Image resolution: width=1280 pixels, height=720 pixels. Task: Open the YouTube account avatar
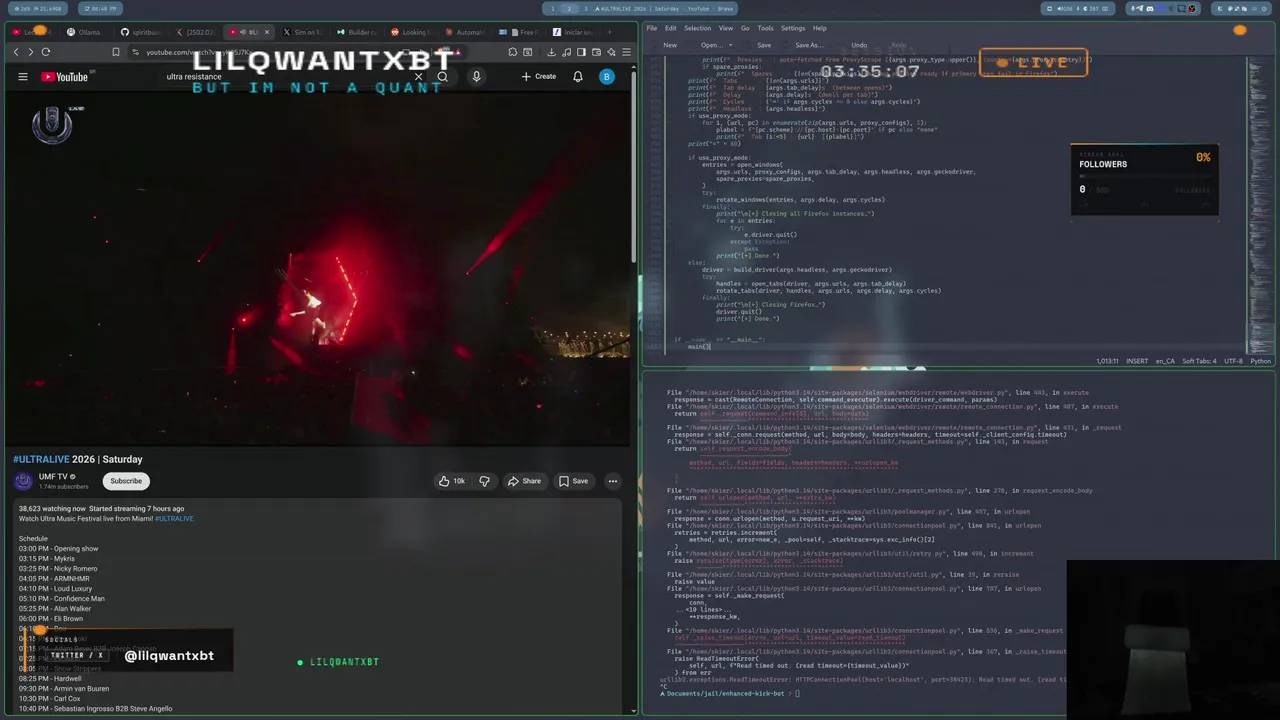tap(607, 77)
